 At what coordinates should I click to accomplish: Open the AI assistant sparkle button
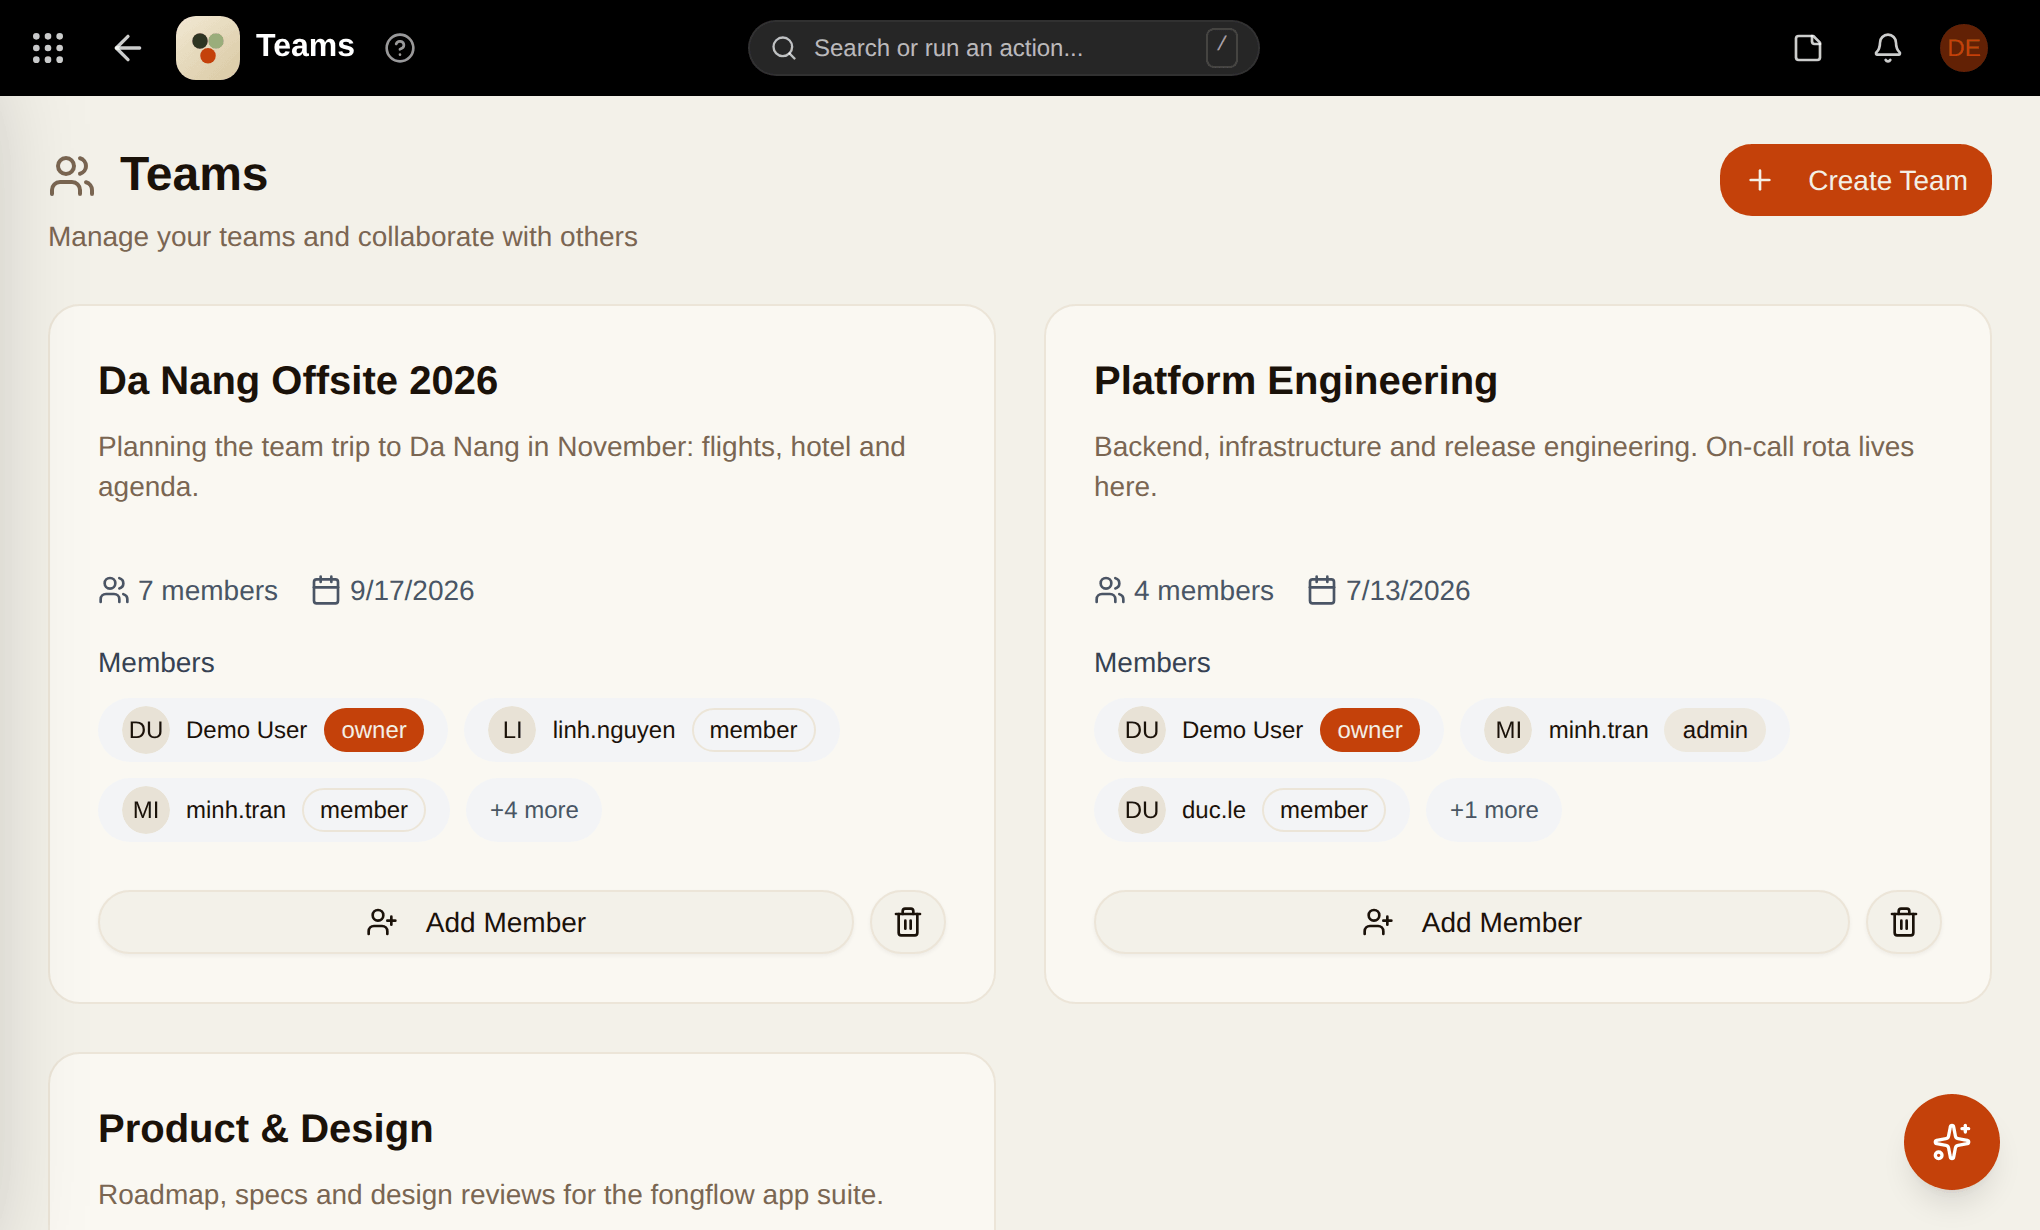coord(1952,1142)
